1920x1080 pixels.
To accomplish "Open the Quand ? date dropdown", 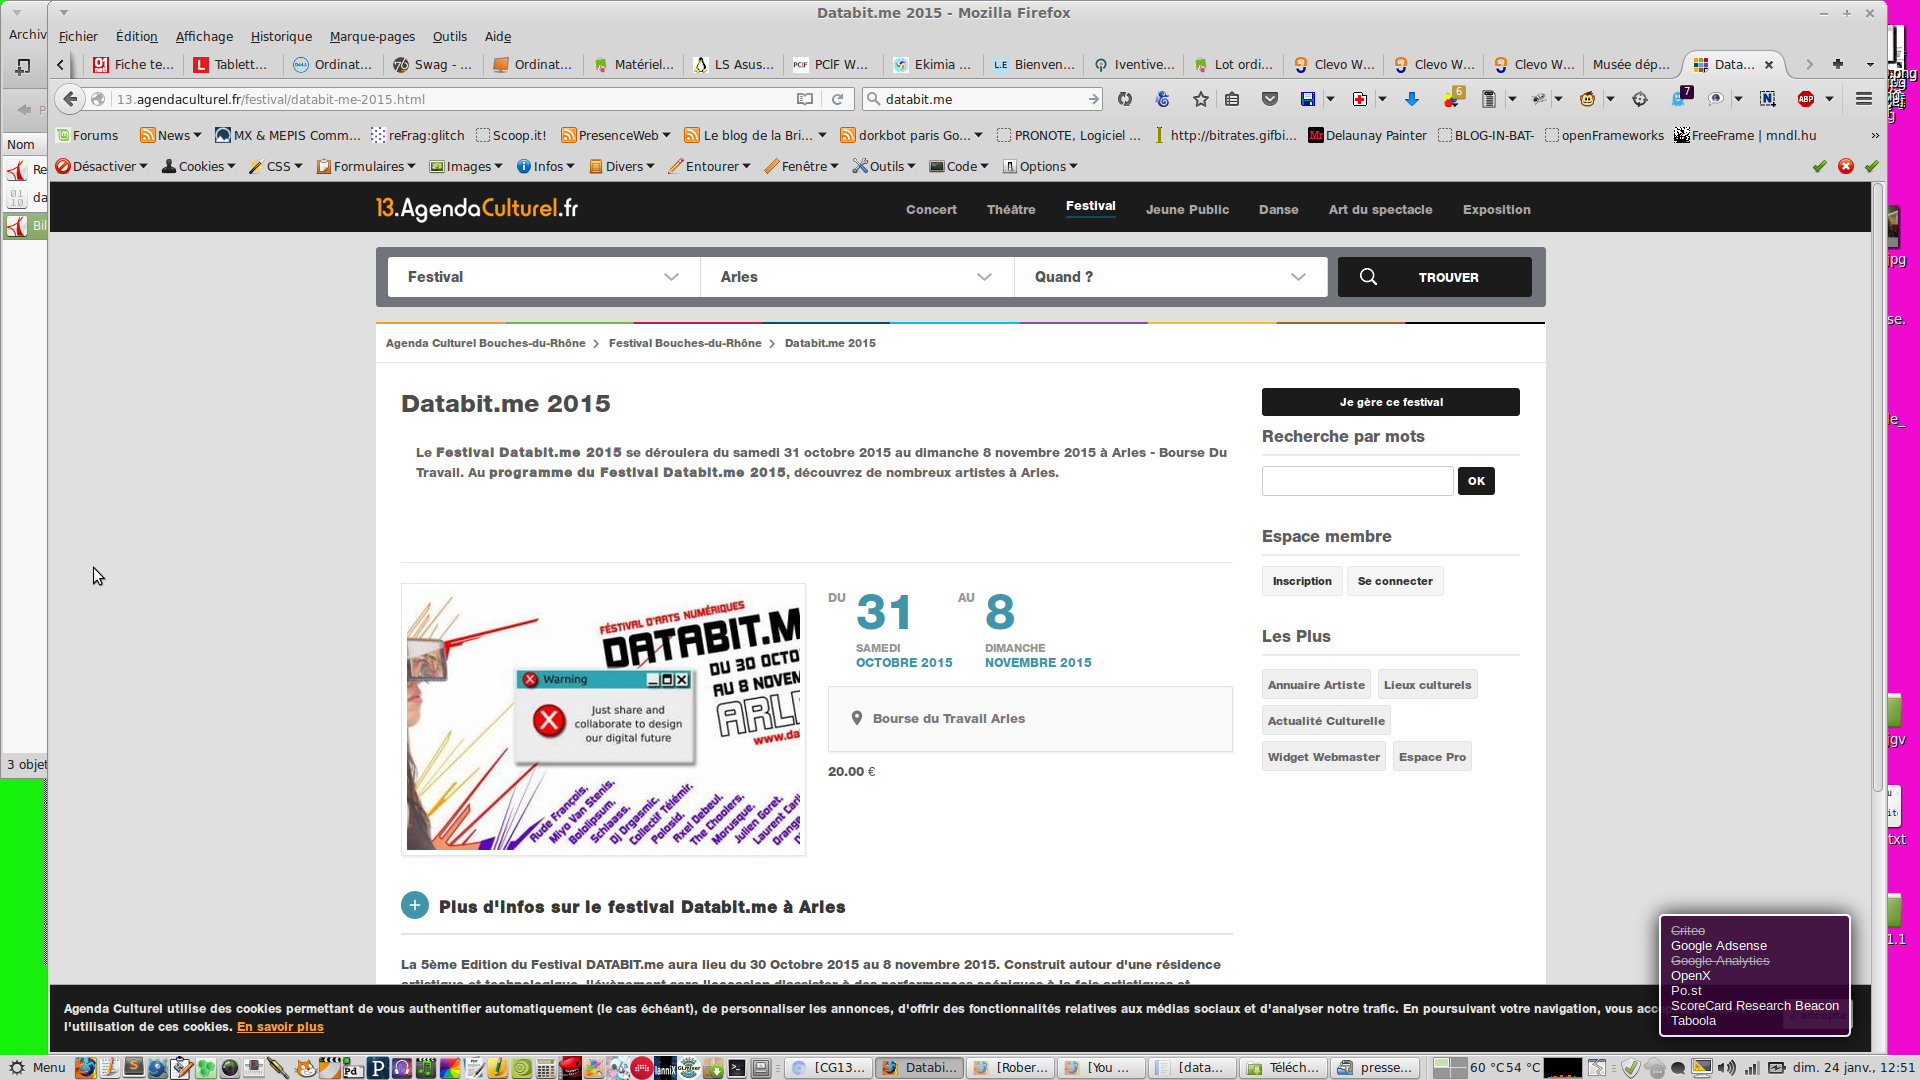I will pyautogui.click(x=1170, y=277).
